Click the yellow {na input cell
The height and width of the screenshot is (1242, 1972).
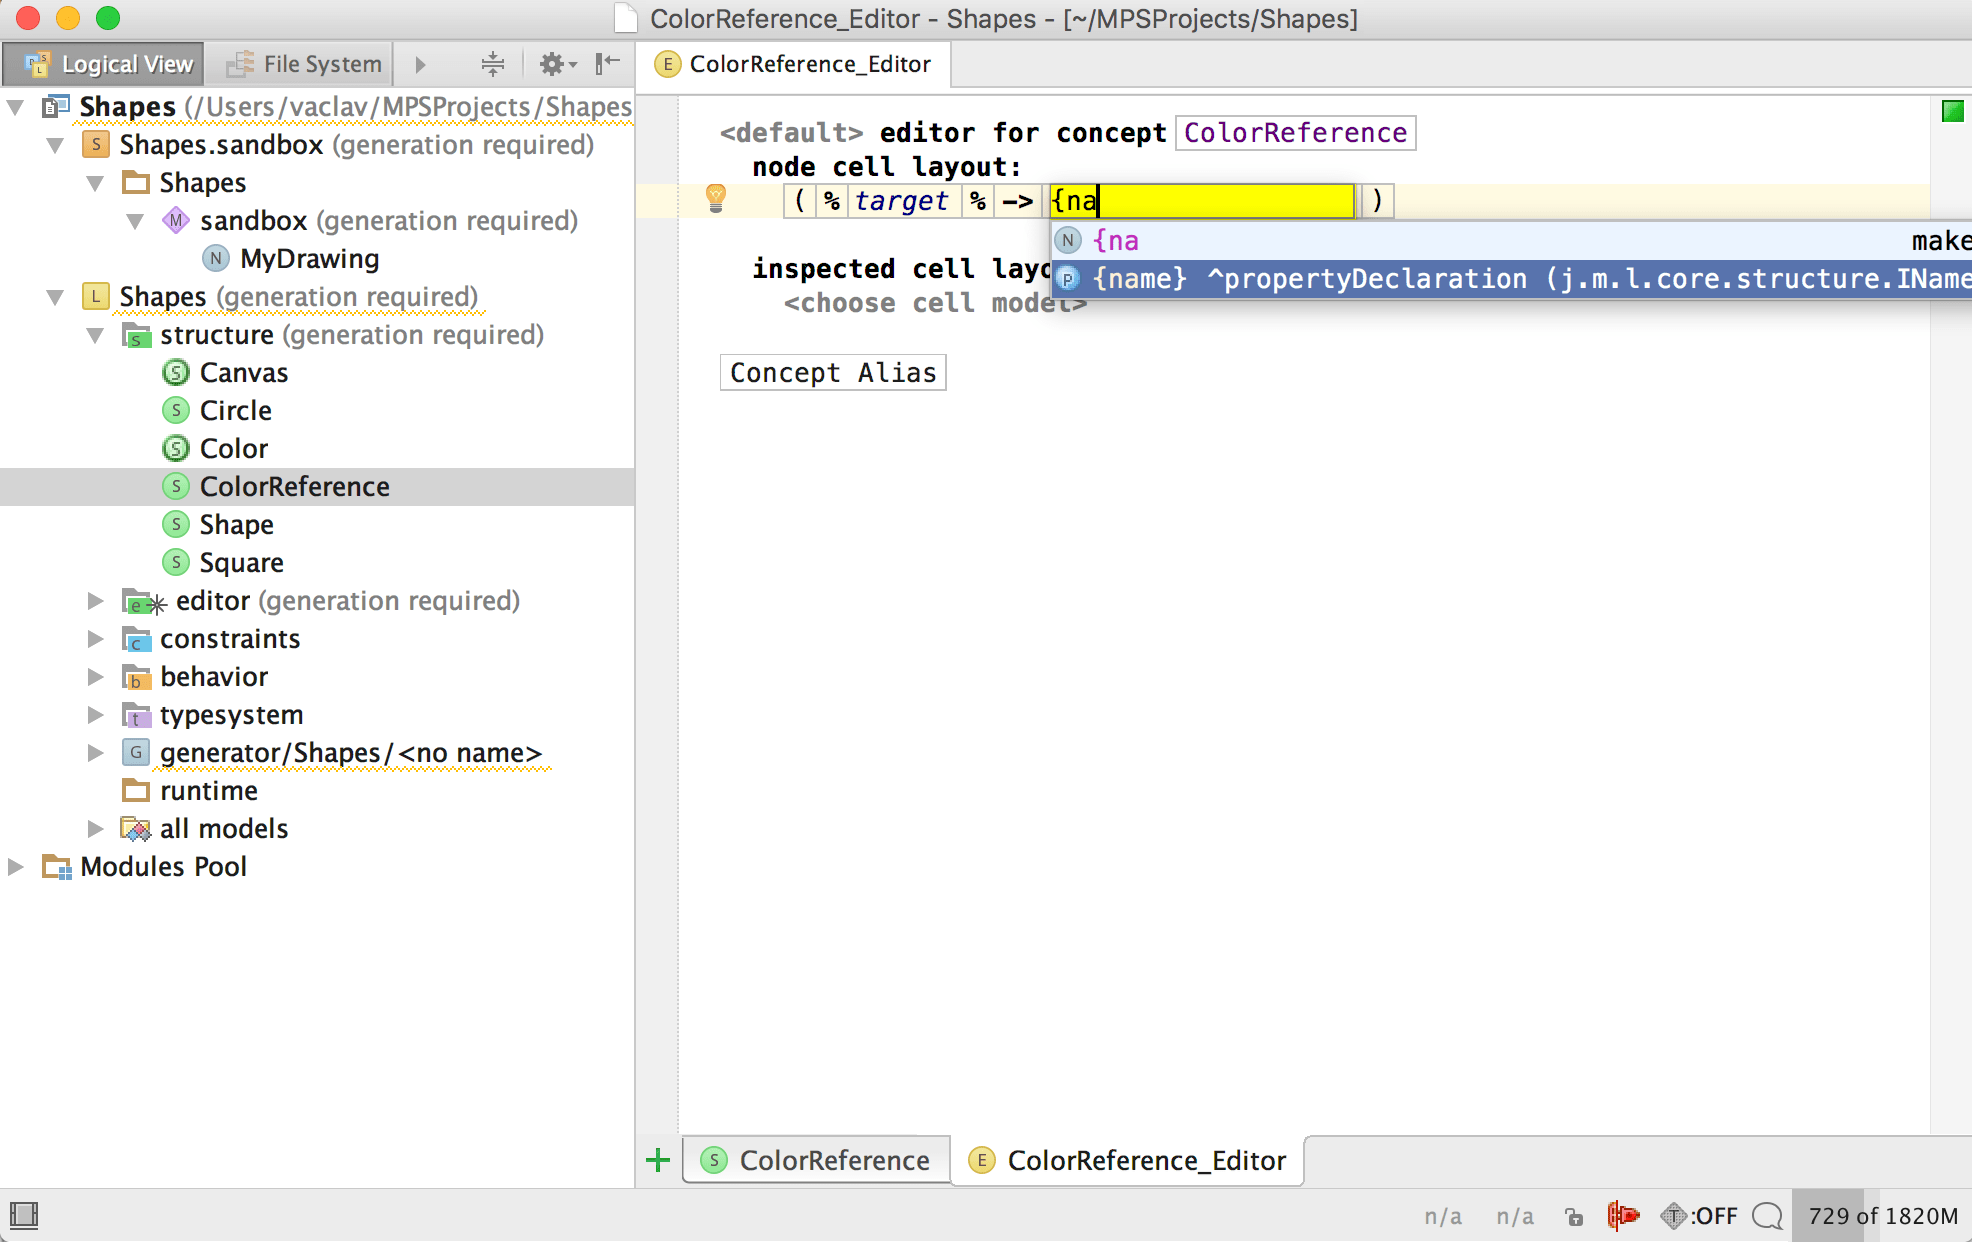[x=1200, y=201]
